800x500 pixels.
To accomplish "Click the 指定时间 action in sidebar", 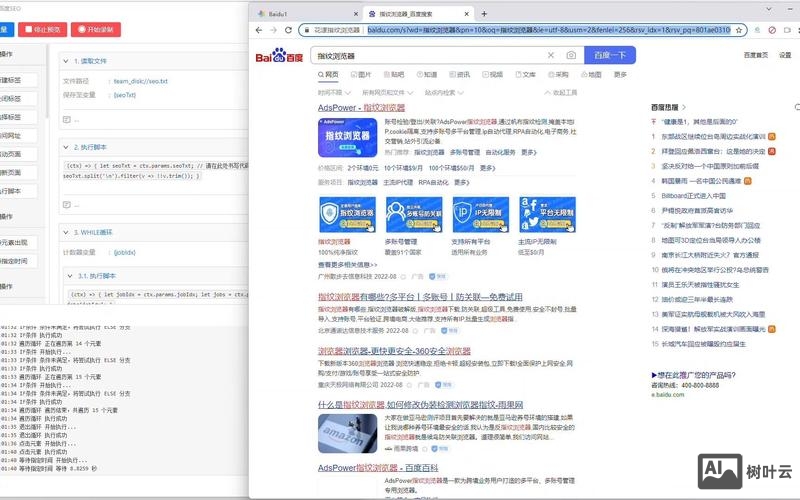I will (18, 261).
